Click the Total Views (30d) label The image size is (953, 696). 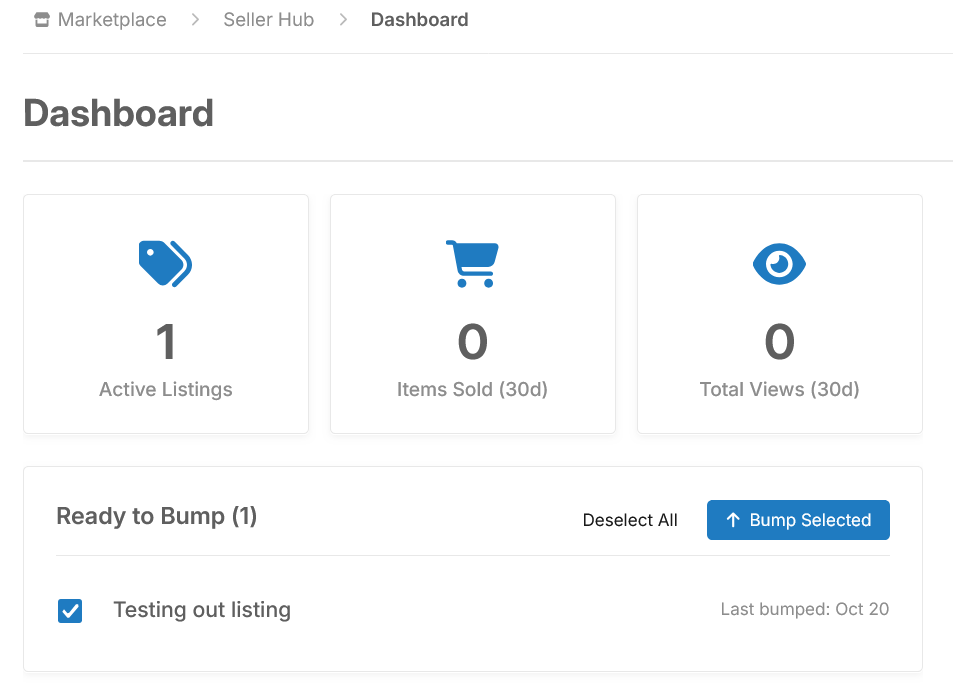779,390
